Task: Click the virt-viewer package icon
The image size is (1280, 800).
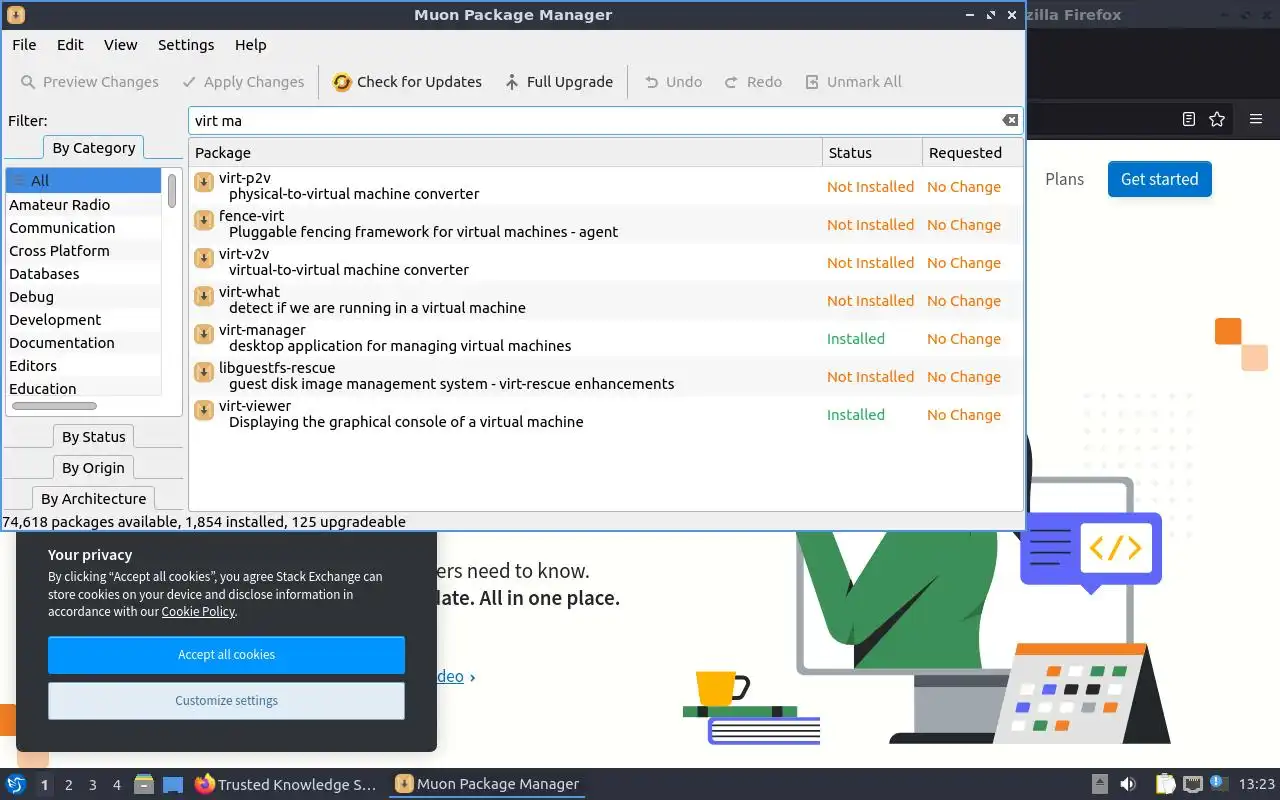Action: point(204,409)
